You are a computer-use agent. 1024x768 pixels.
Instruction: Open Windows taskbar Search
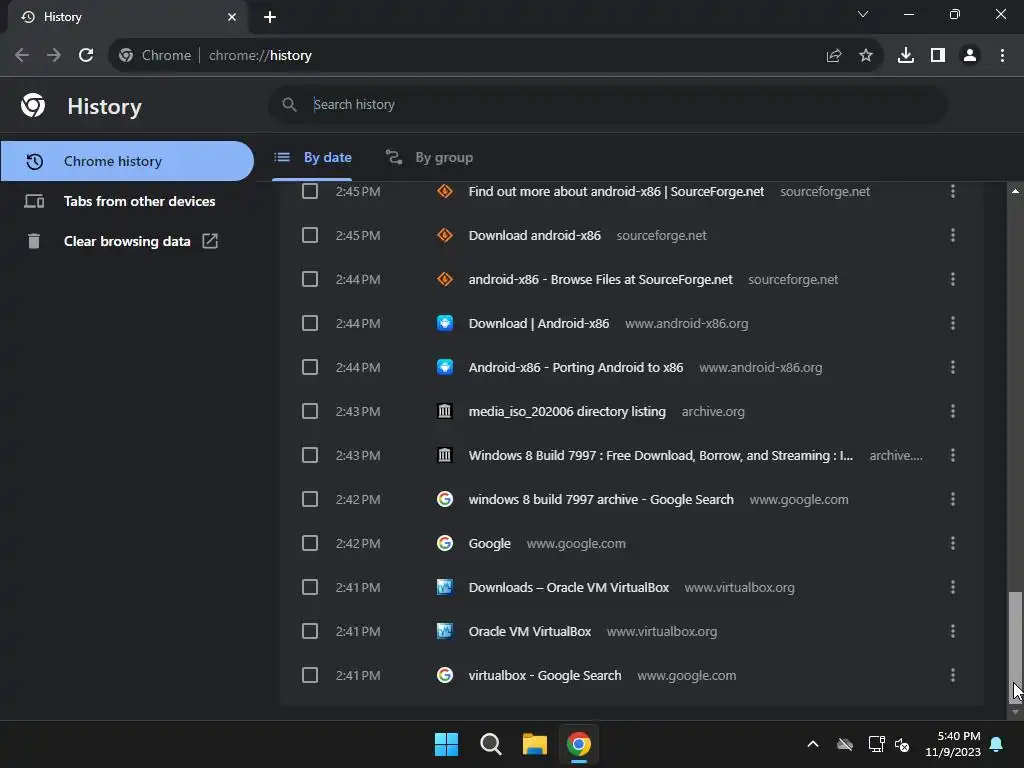click(490, 744)
